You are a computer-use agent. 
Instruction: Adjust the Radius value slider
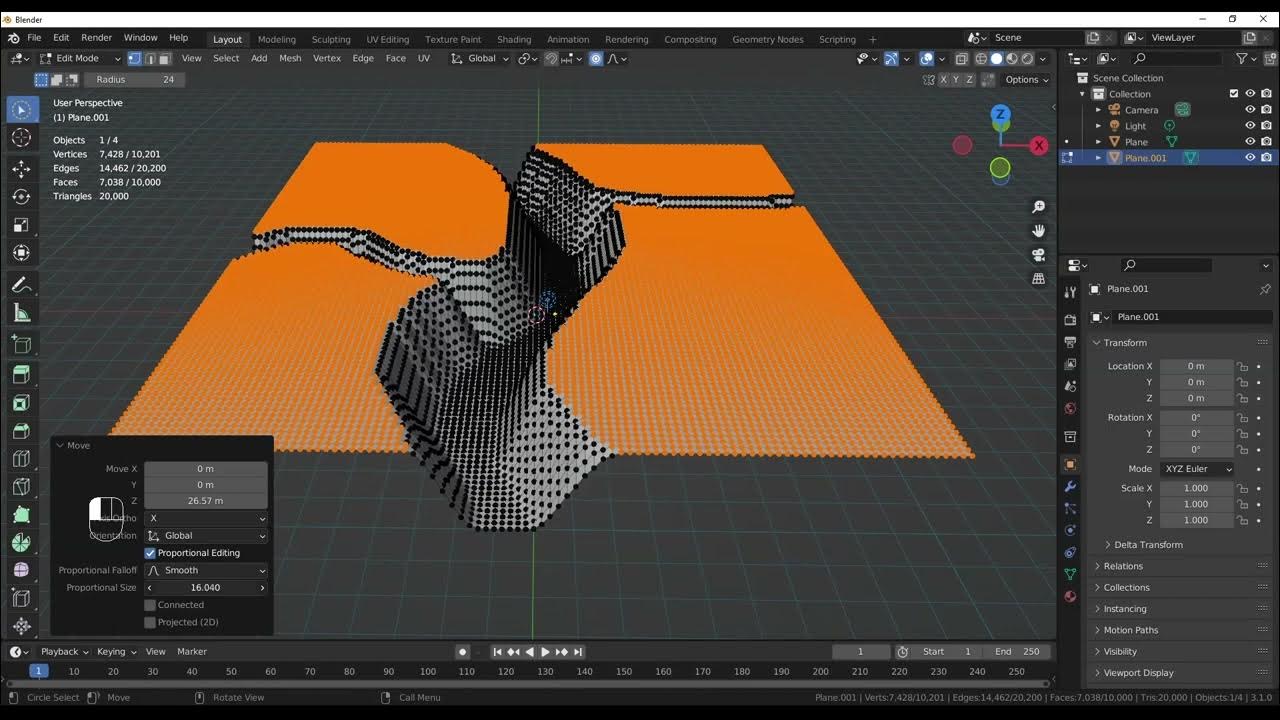(x=135, y=80)
